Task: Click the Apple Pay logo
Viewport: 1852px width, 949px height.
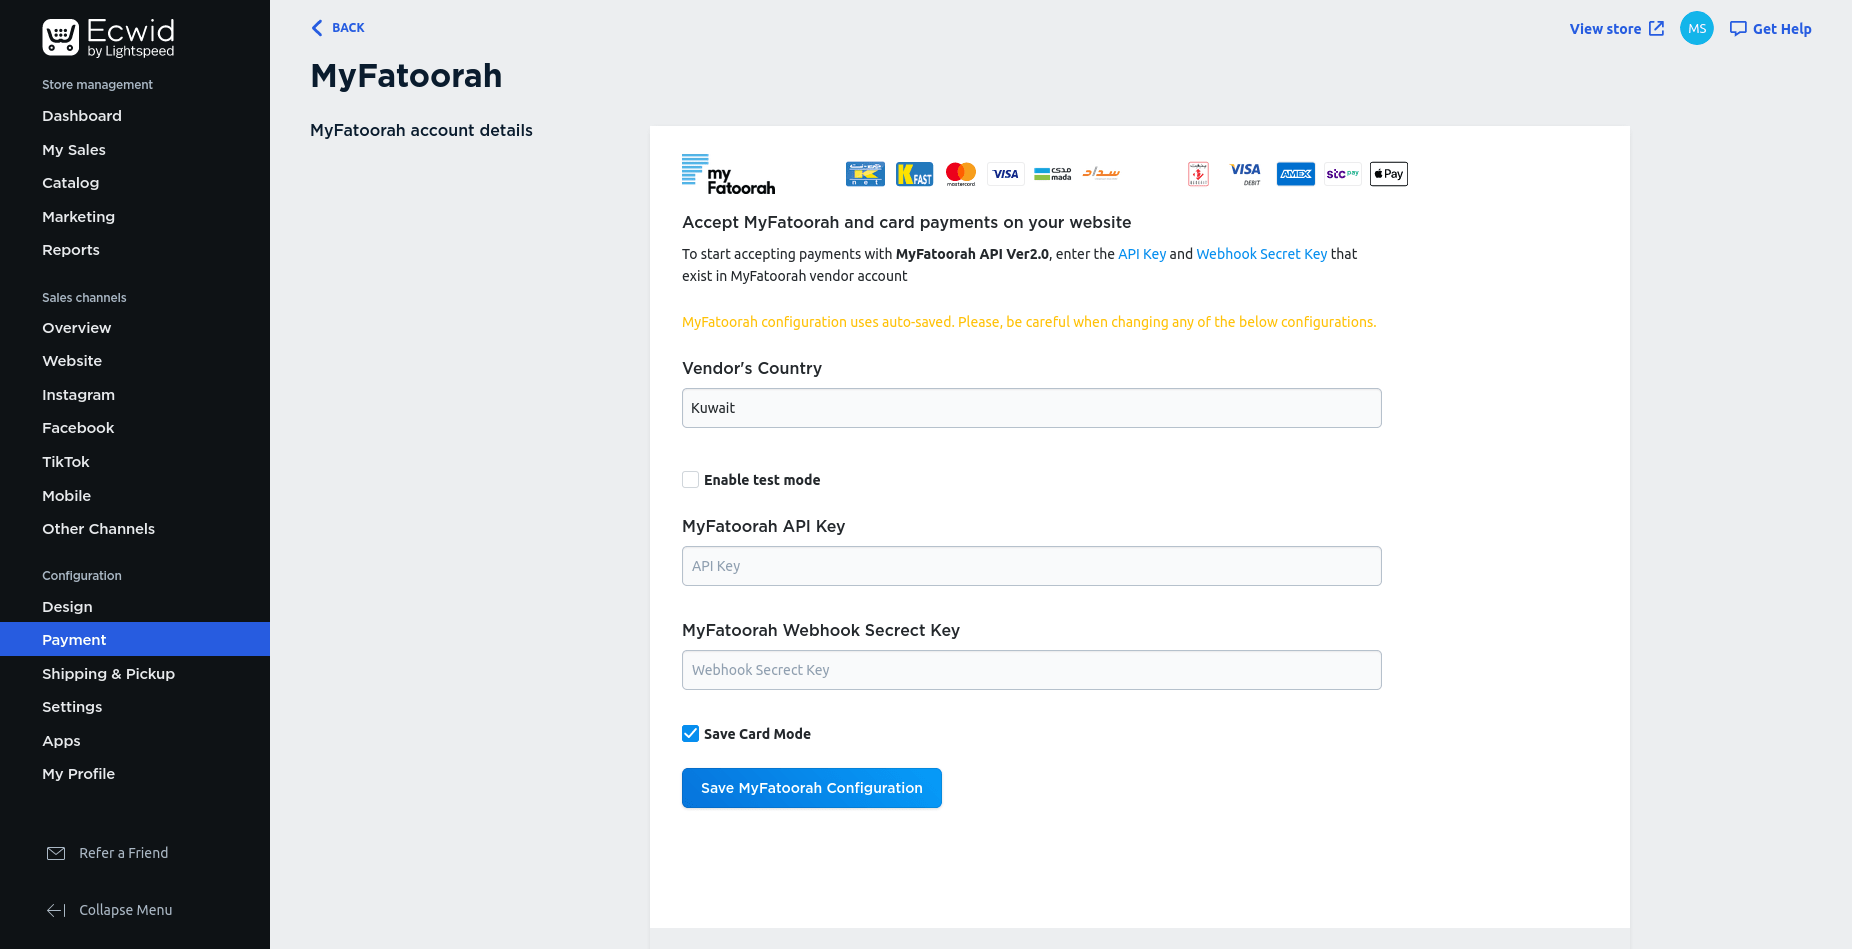Action: 1389,174
